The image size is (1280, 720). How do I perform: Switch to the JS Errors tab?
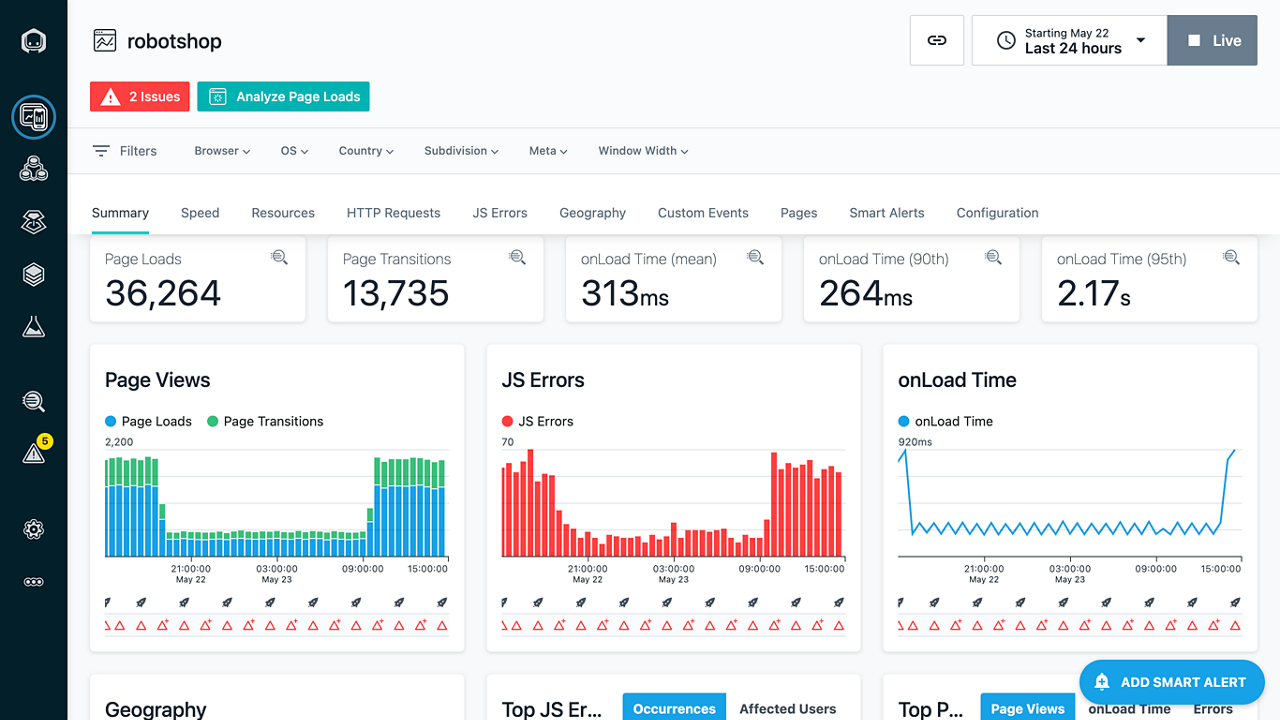coord(499,213)
